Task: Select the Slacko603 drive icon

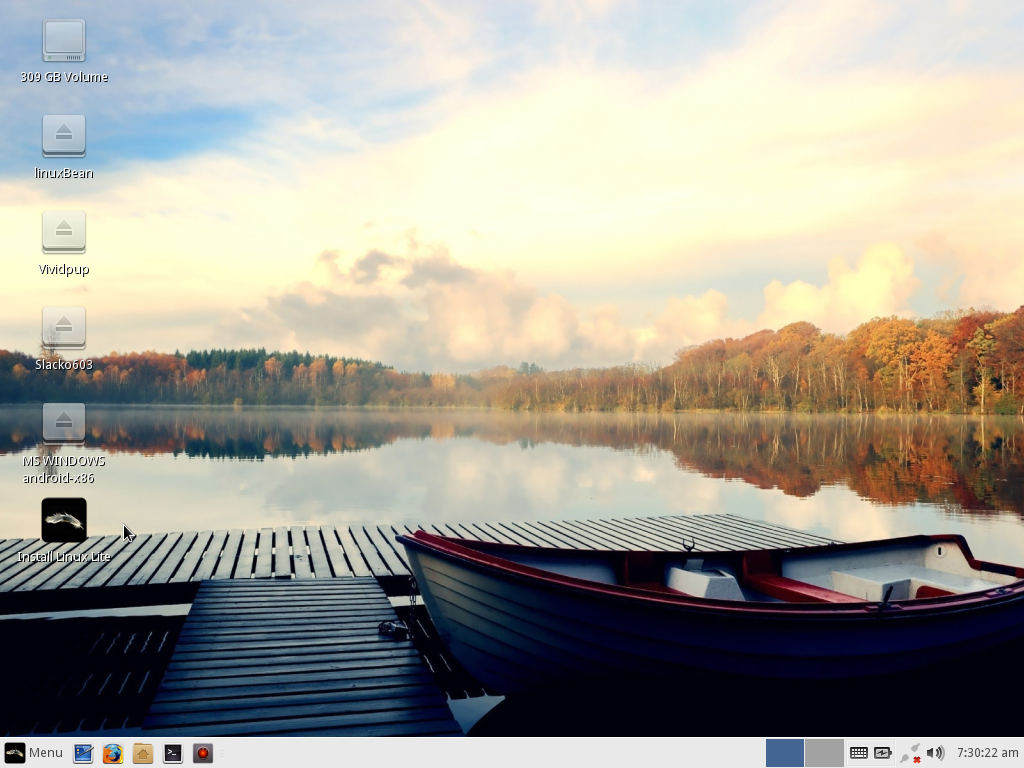Action: [64, 328]
